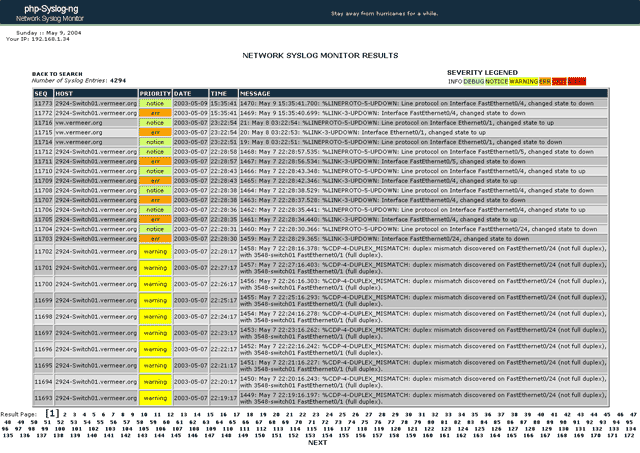This screenshot has height=453, width=640.
Task: Click the DEBUG severity legend swatch
Action: [474, 82]
